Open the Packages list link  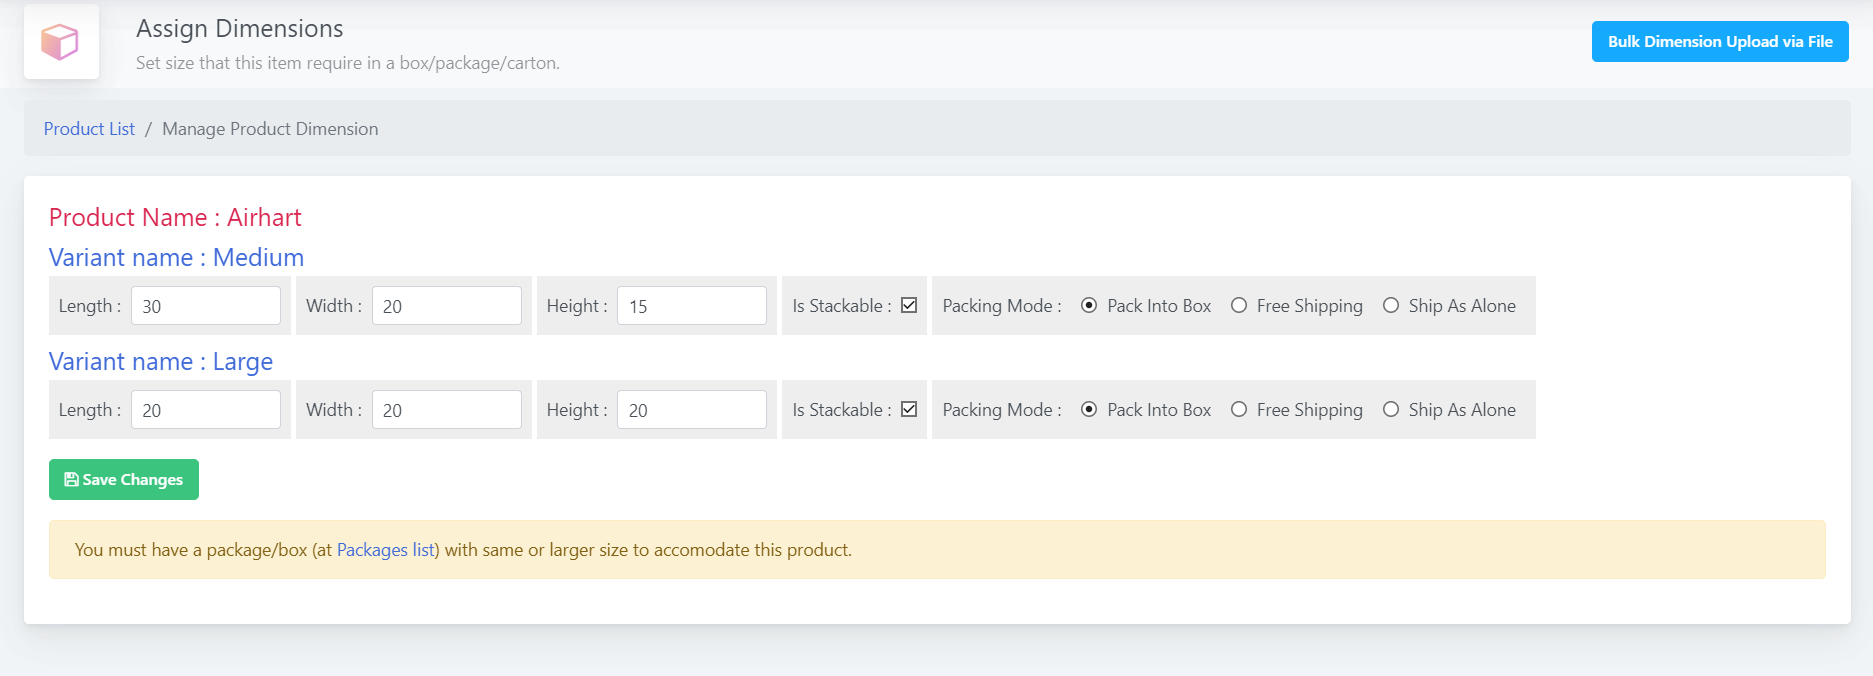pyautogui.click(x=385, y=550)
